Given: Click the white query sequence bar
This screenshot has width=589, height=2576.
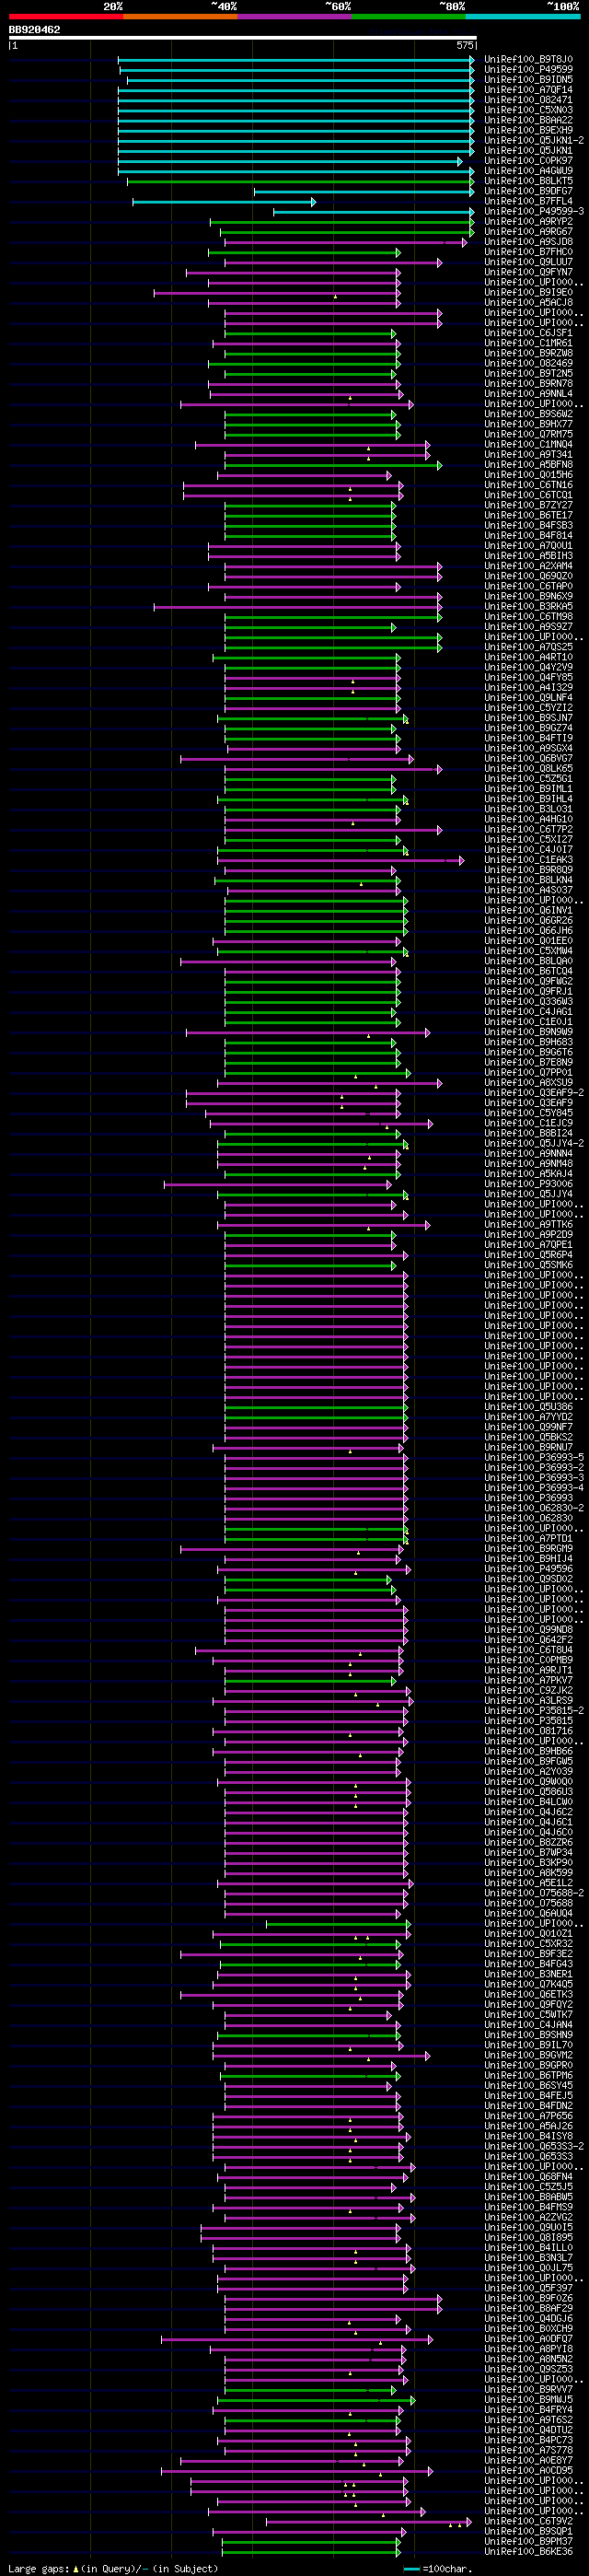Looking at the screenshot, I should tap(242, 38).
